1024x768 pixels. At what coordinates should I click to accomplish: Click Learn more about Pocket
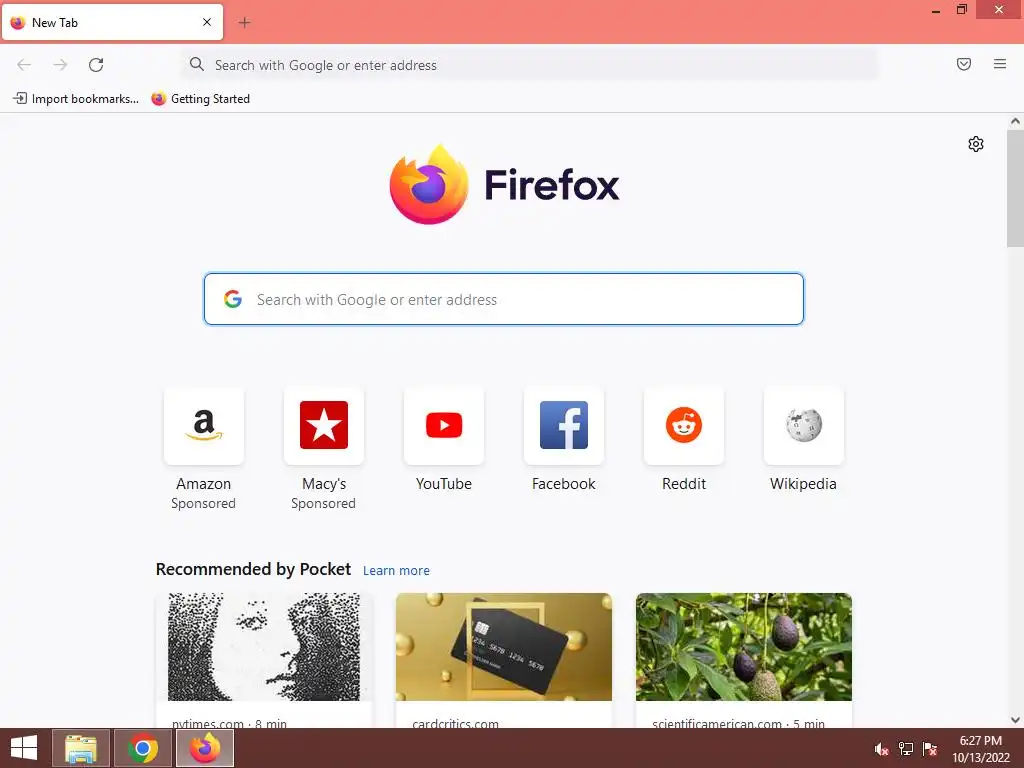(396, 571)
